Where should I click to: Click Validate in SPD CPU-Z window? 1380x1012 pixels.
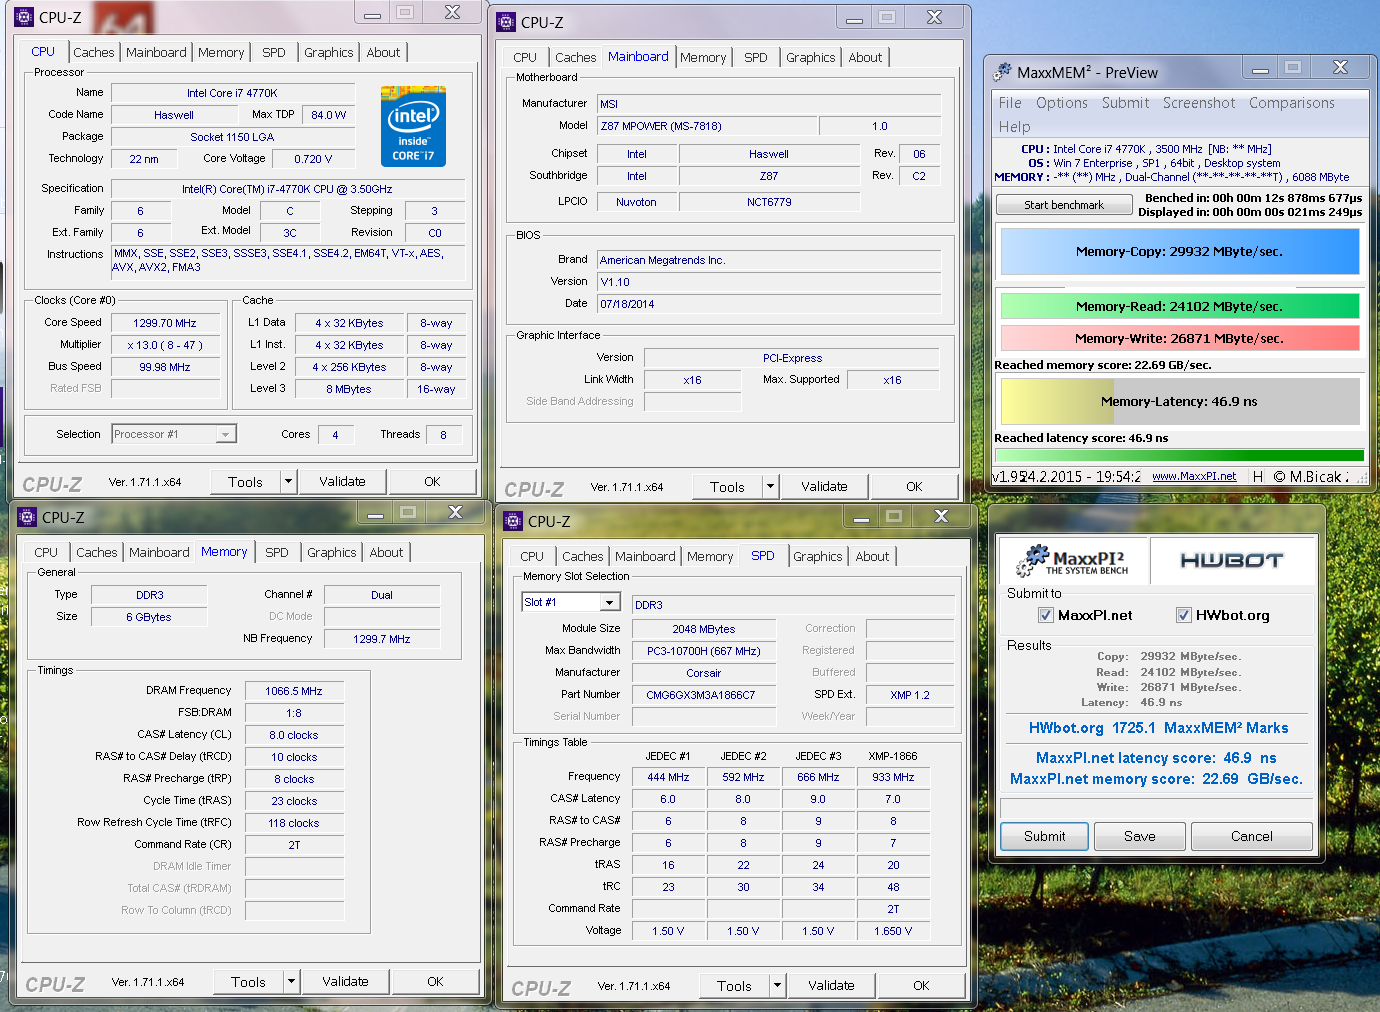[831, 985]
